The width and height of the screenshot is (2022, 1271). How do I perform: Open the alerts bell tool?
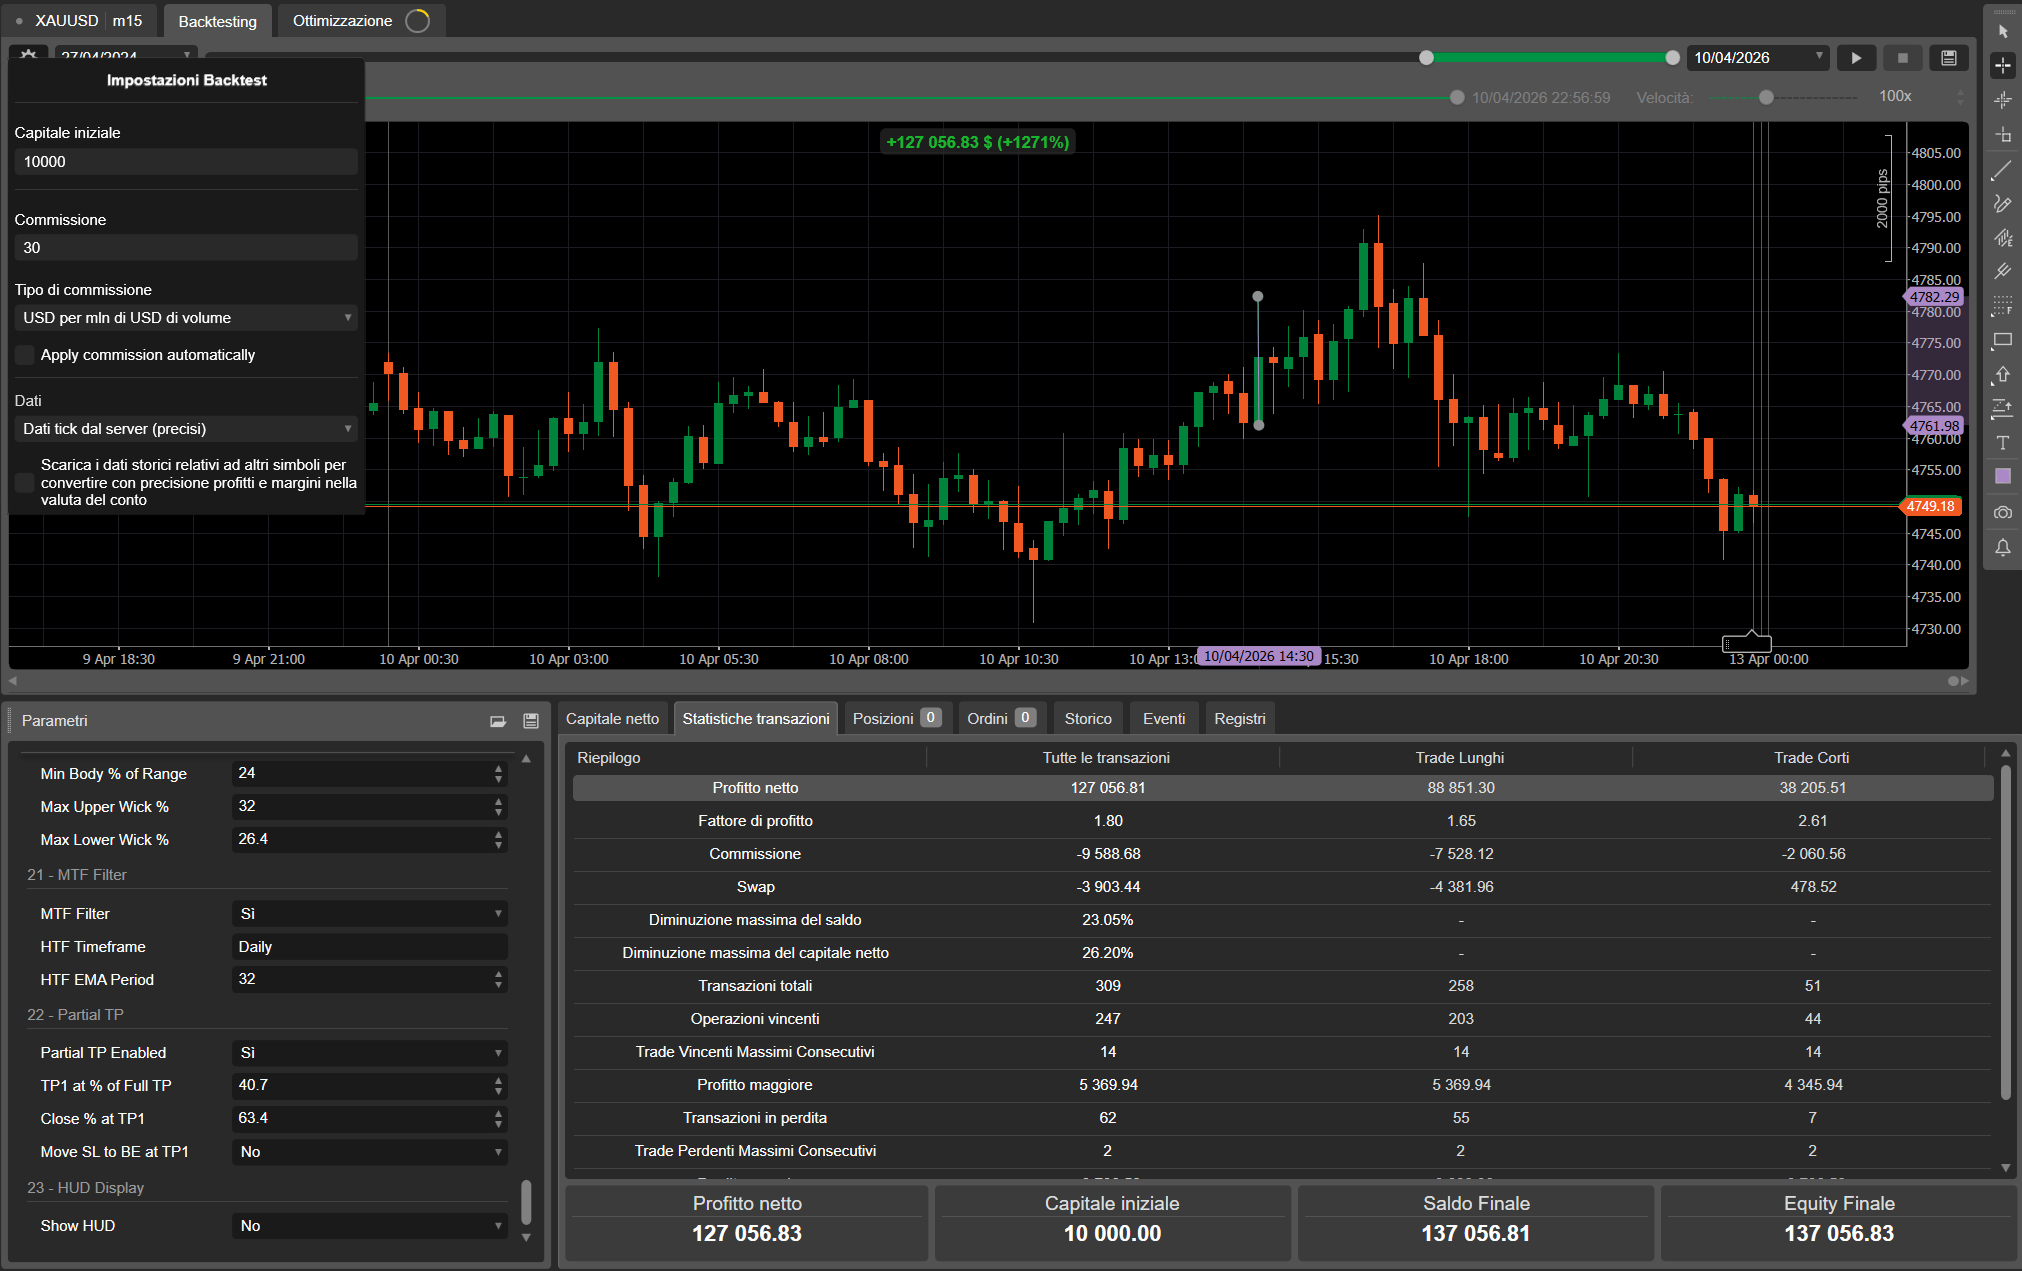2003,547
